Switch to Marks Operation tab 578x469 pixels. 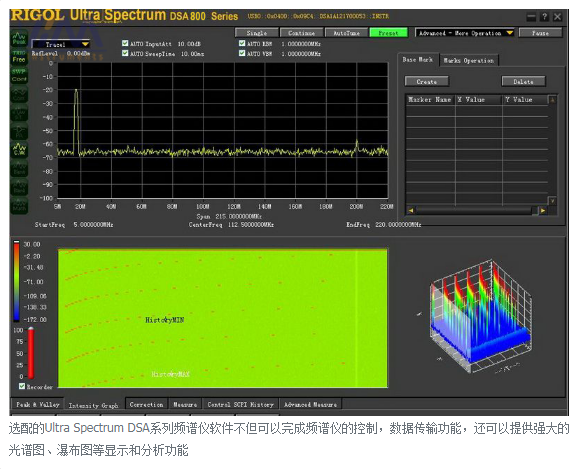(x=469, y=60)
